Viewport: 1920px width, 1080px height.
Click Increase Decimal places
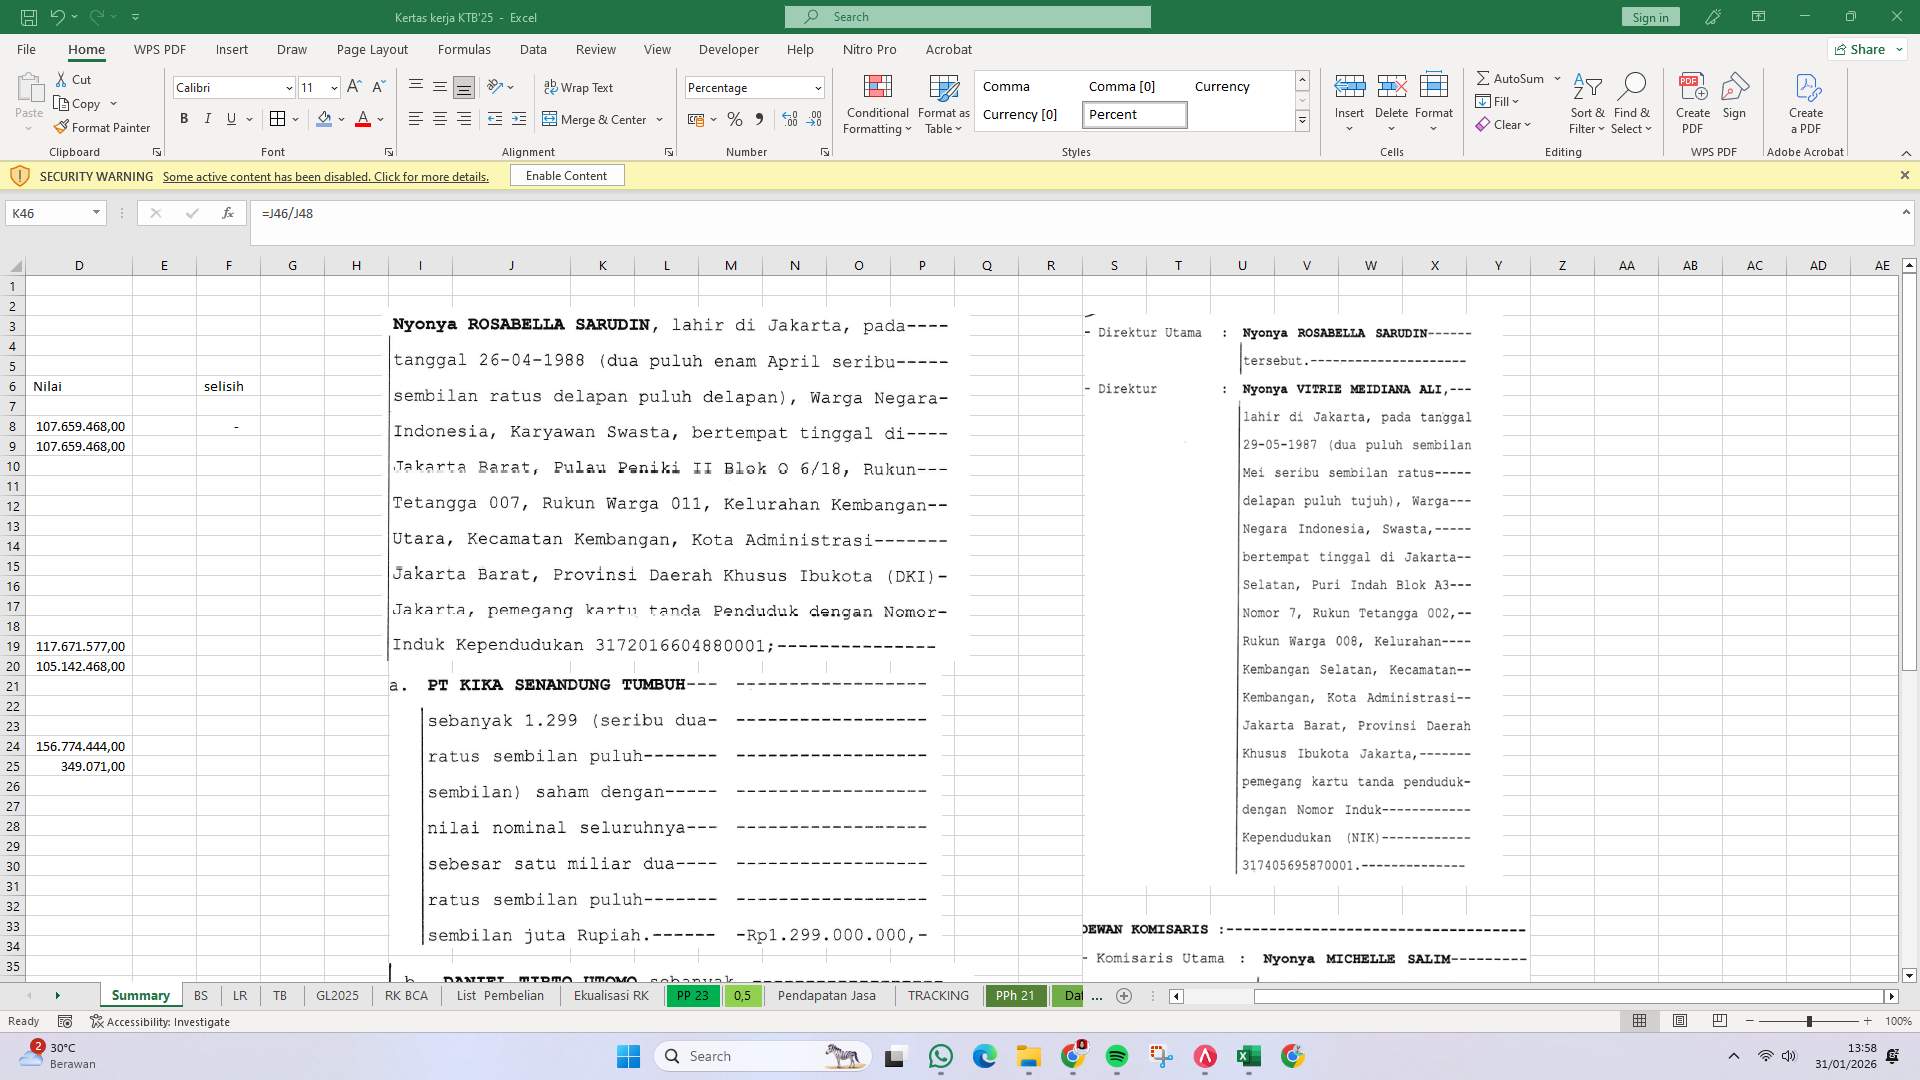pos(790,119)
